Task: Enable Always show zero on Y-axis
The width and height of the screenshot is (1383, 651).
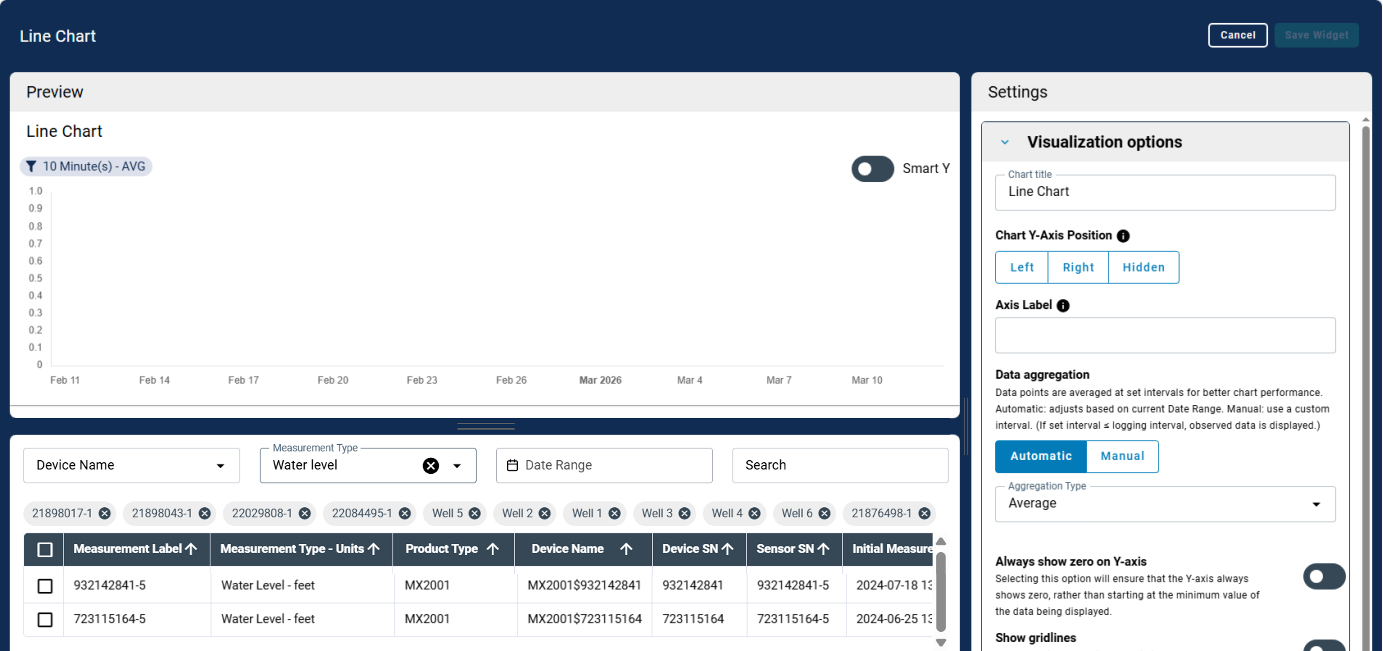Action: tap(1323, 576)
